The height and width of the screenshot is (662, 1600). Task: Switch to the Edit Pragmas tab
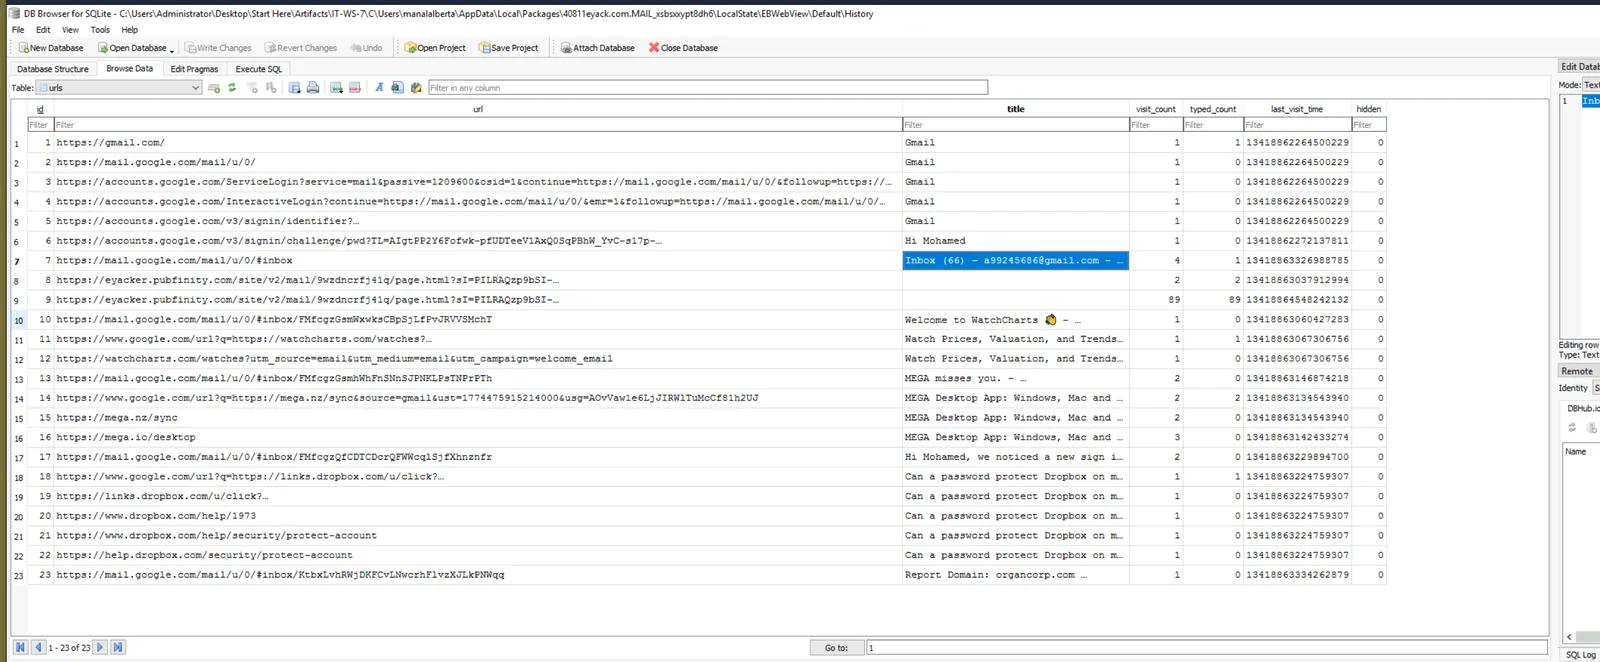point(194,69)
